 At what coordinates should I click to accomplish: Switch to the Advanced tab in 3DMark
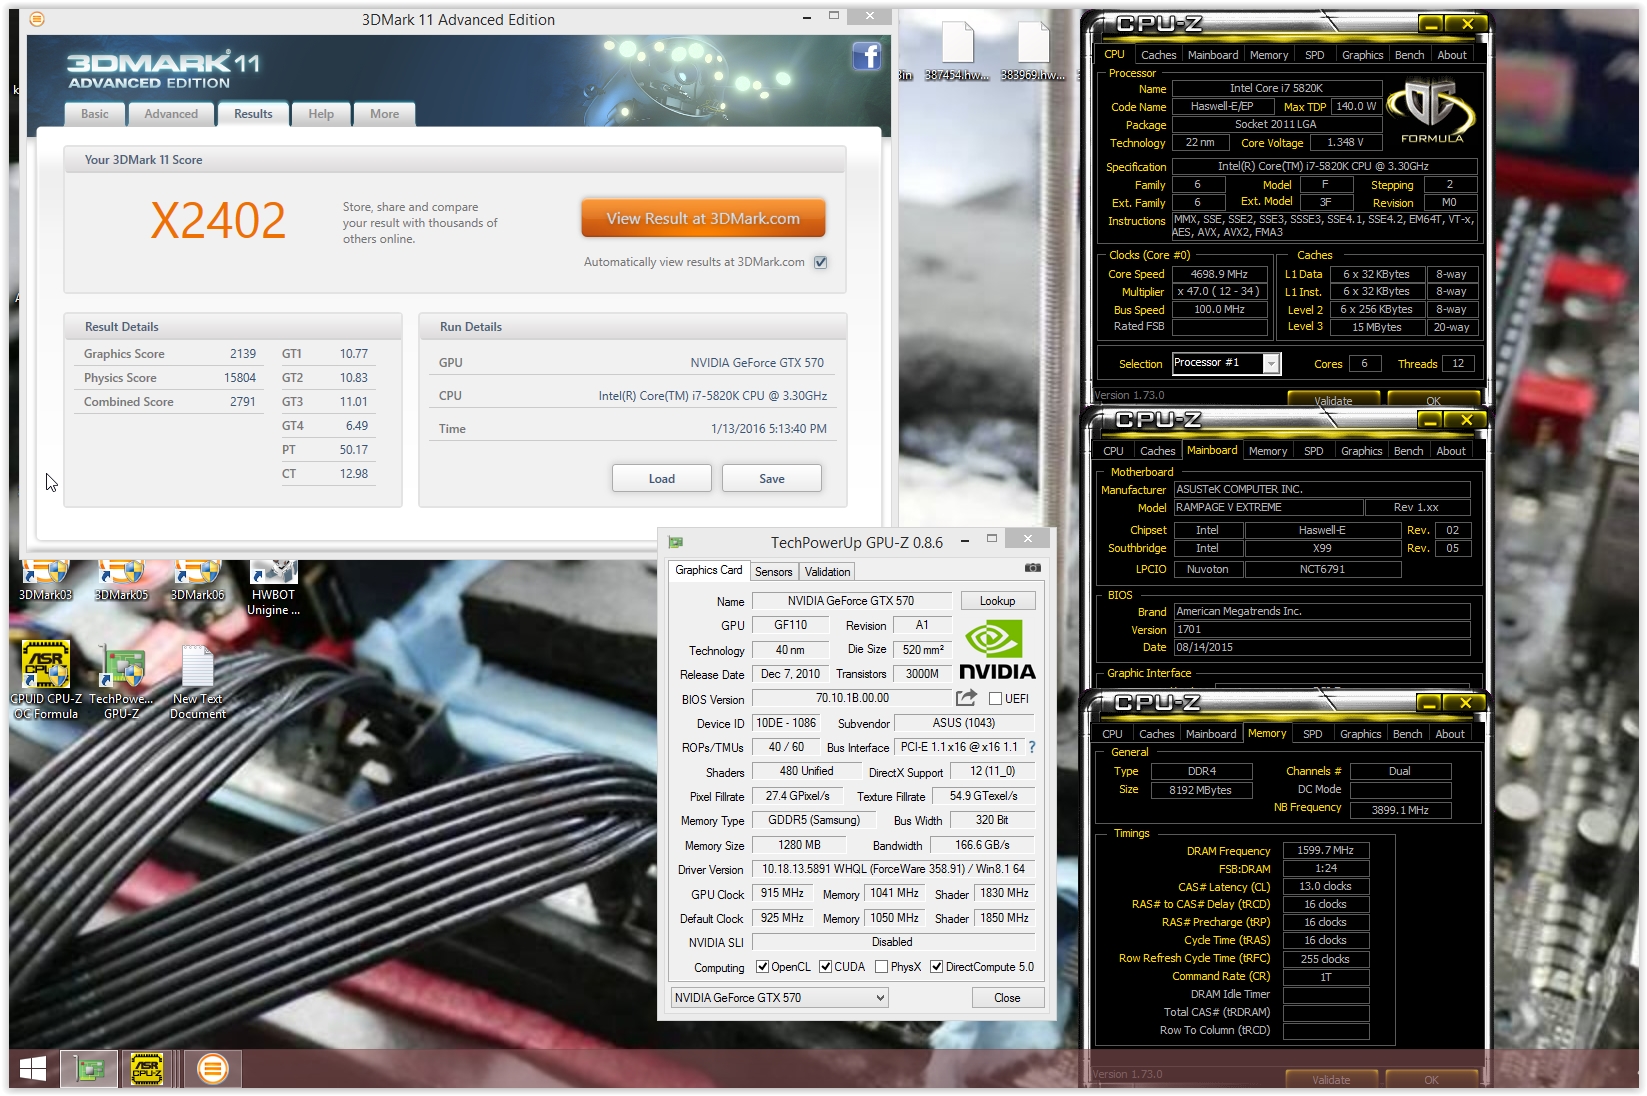click(171, 114)
